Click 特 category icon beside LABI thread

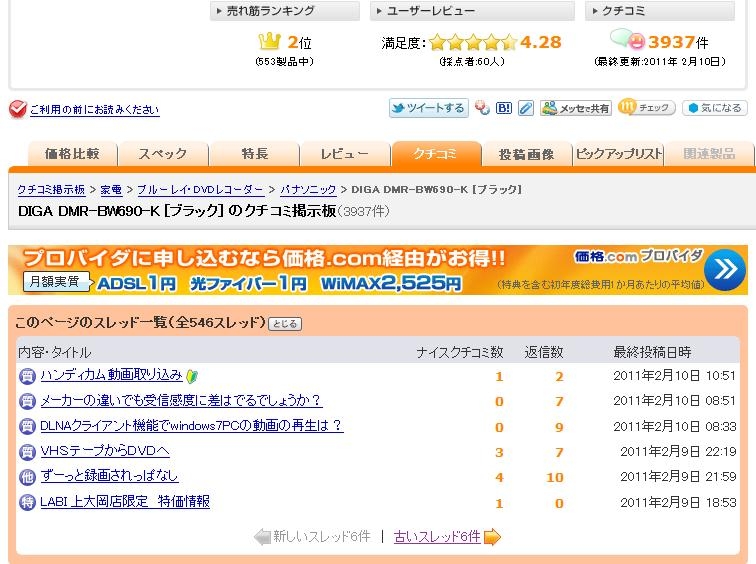27,502
